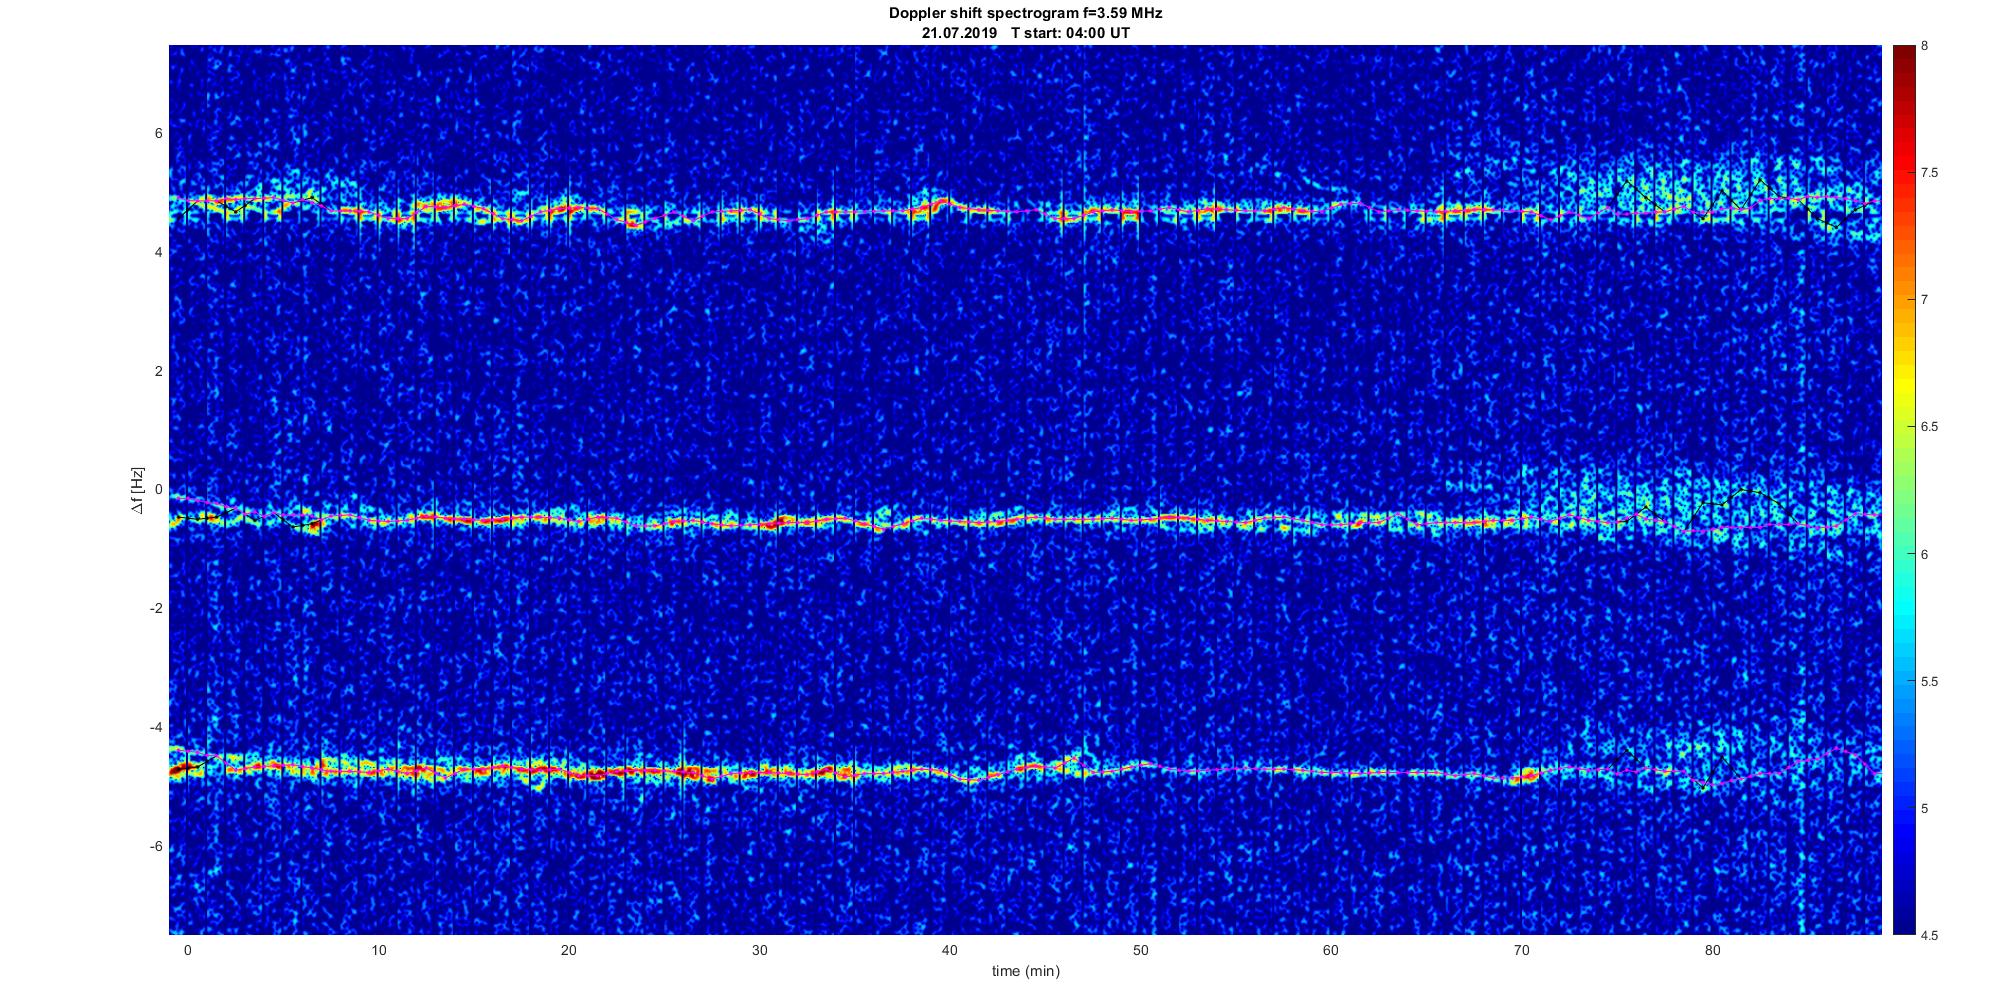This screenshot has height=1003, width=2000.
Task: Click the subtitle '21.07.2019 T start: 04:00 UT'
Action: click(x=1025, y=33)
